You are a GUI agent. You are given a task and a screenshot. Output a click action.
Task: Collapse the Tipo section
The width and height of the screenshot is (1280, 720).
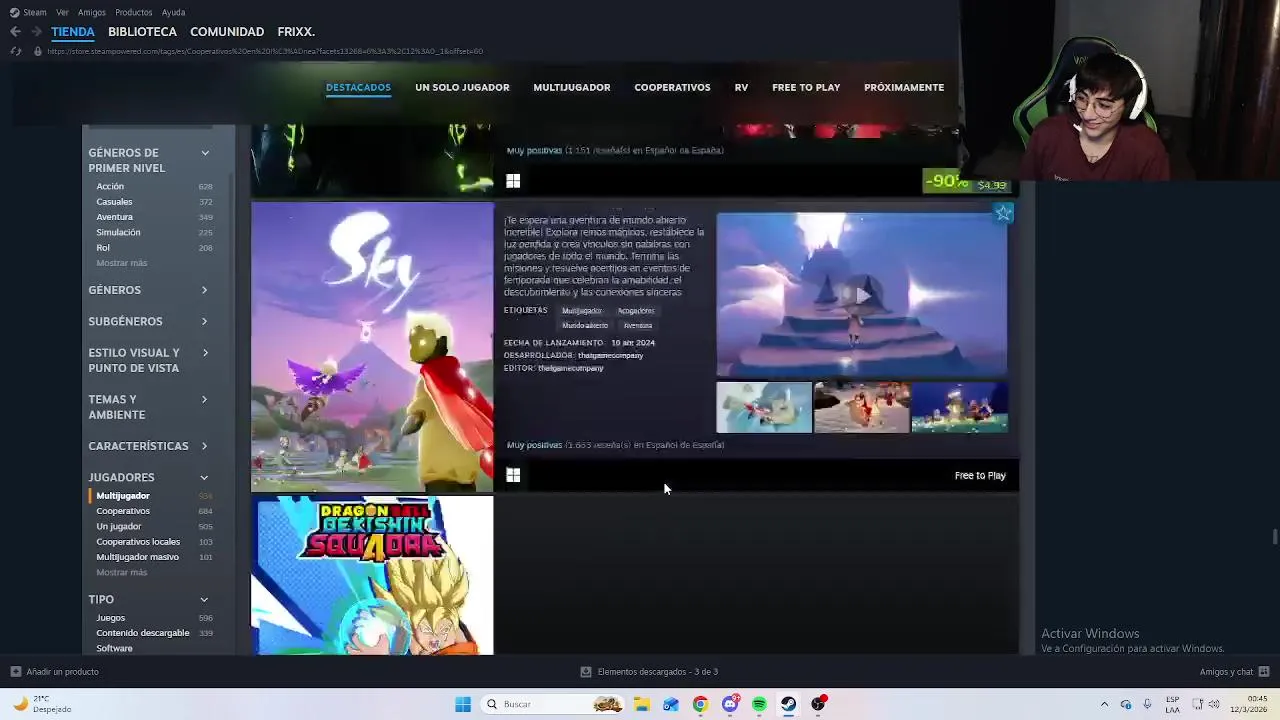tap(150, 599)
